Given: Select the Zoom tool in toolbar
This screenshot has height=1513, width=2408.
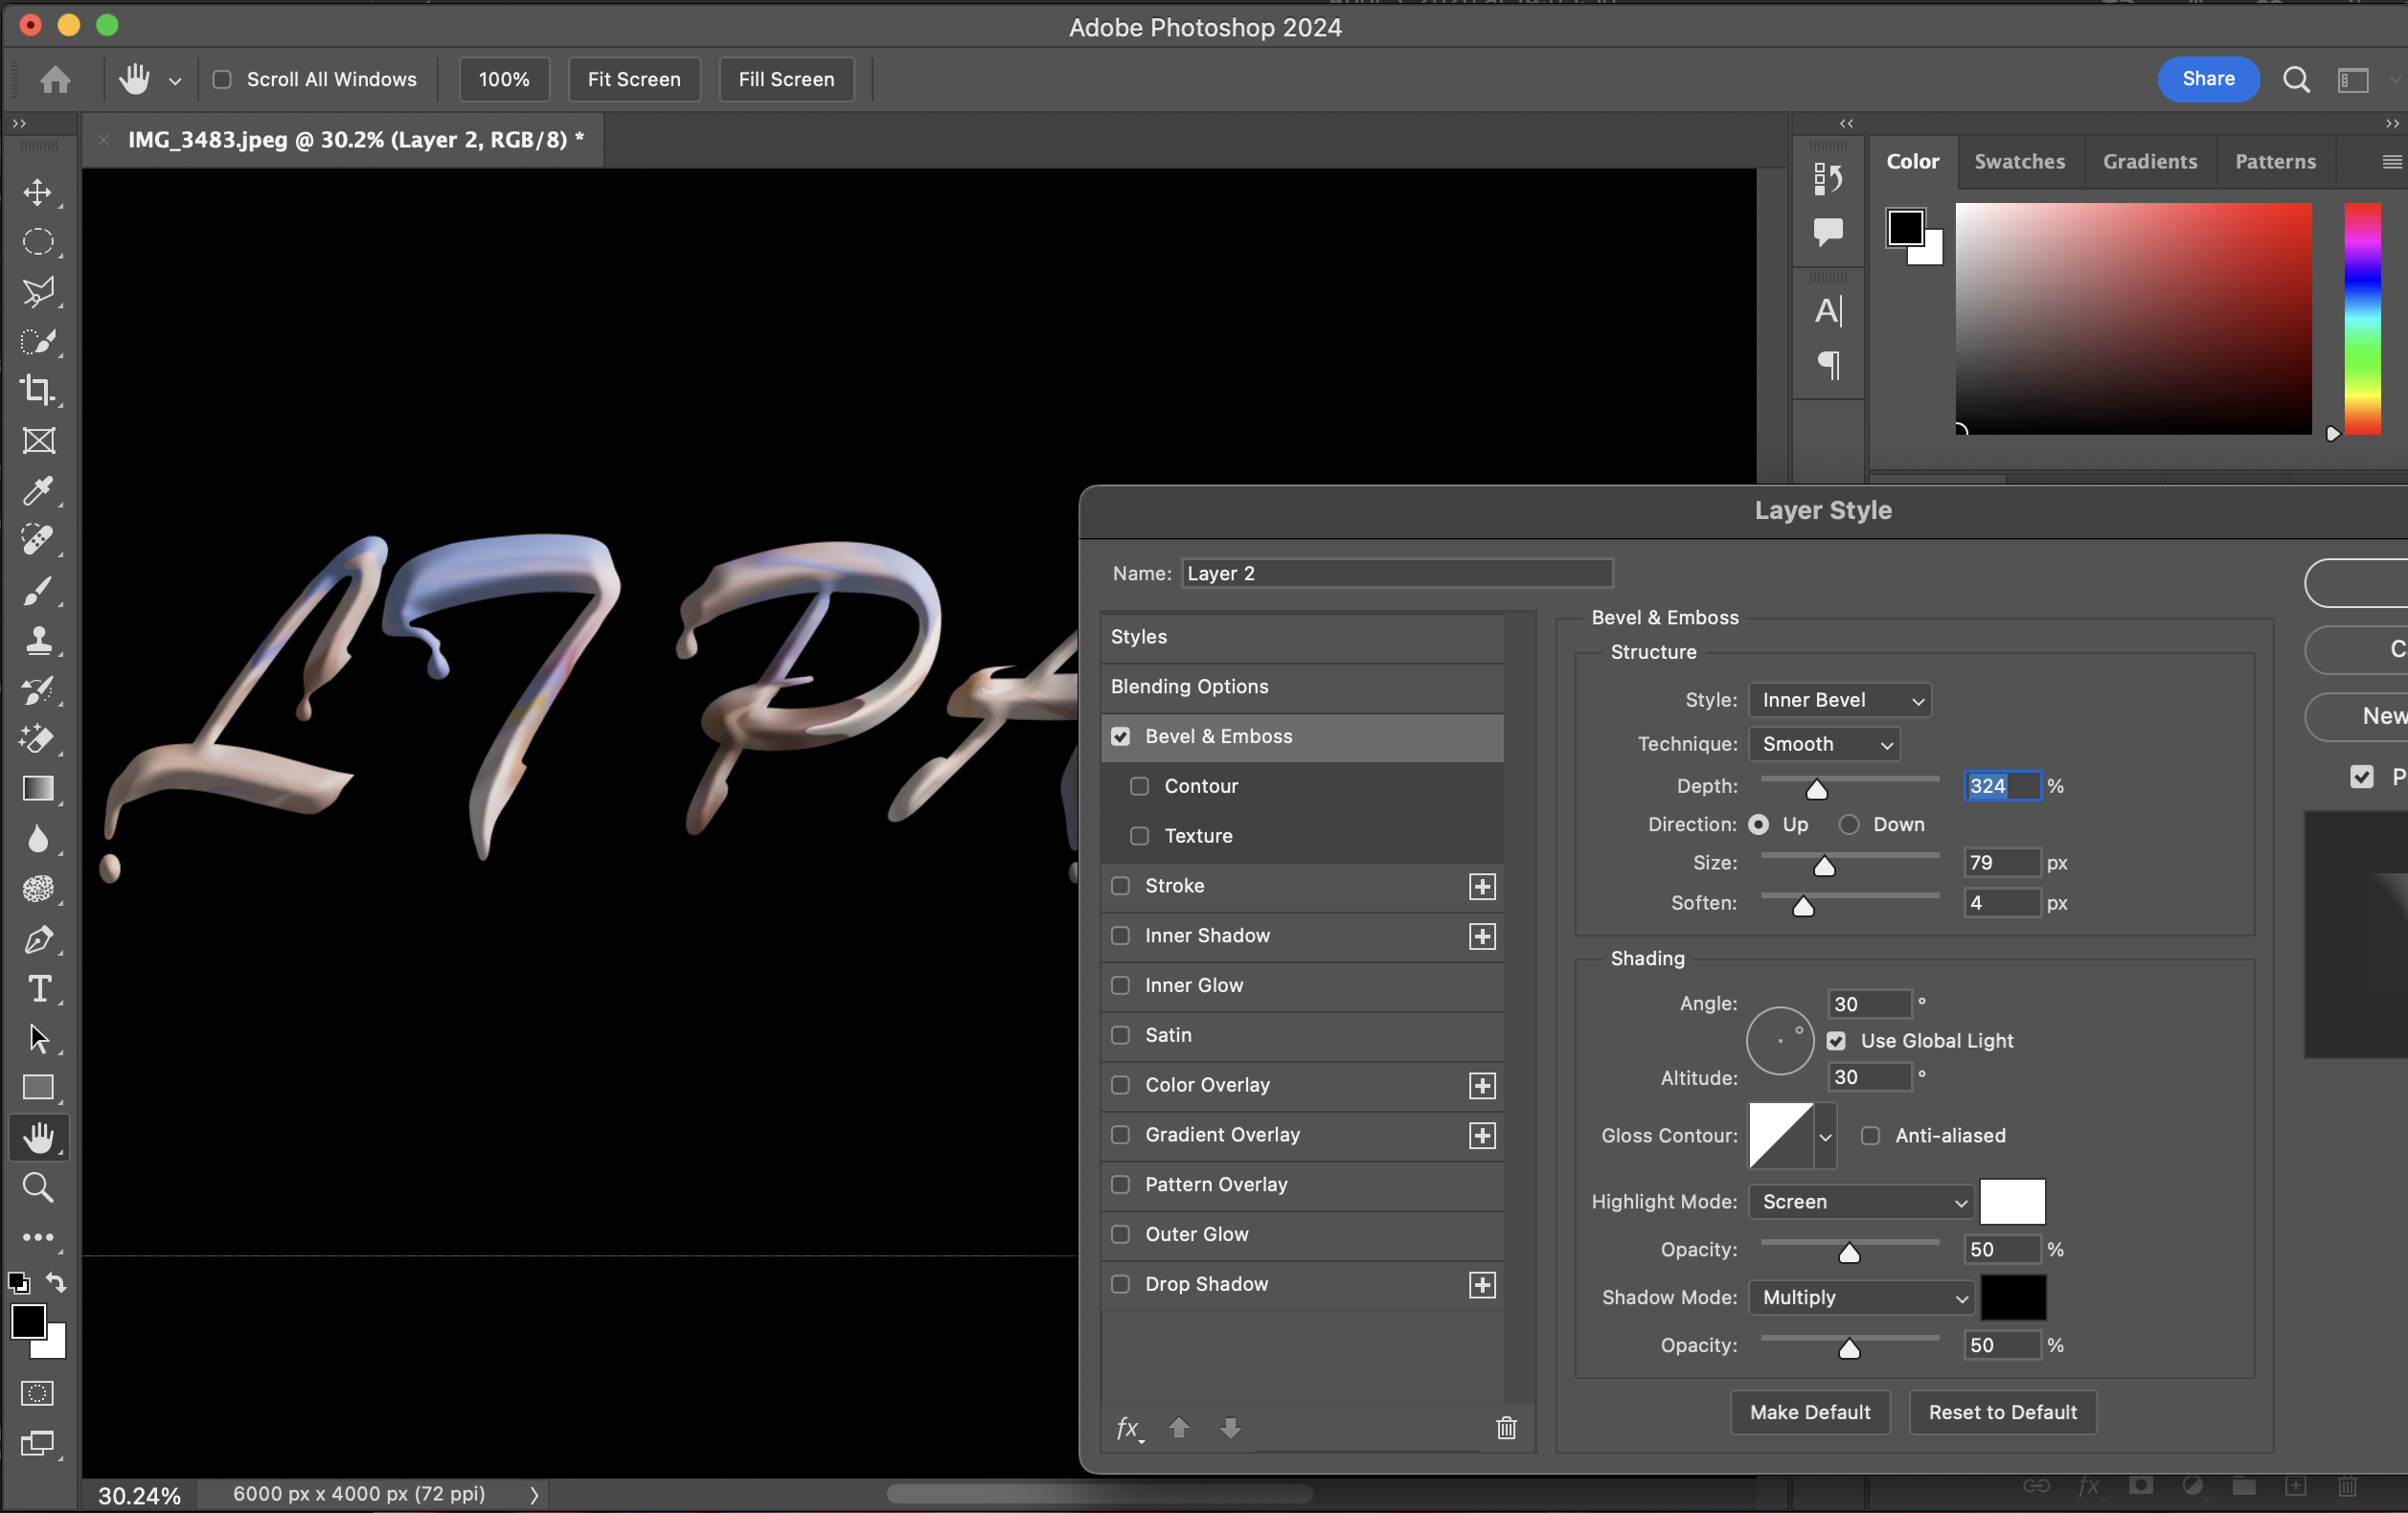Looking at the screenshot, I should [x=38, y=1187].
